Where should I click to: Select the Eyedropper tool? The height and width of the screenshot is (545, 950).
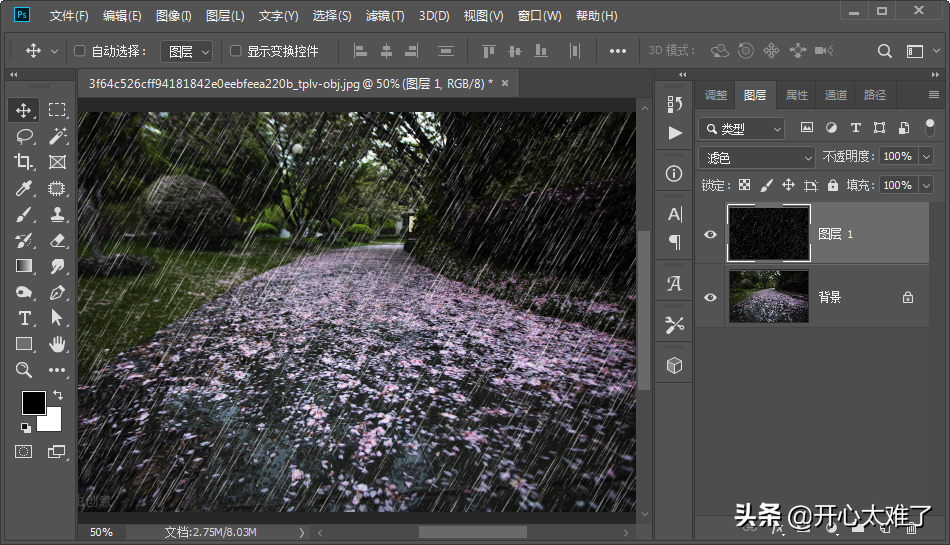(x=24, y=188)
